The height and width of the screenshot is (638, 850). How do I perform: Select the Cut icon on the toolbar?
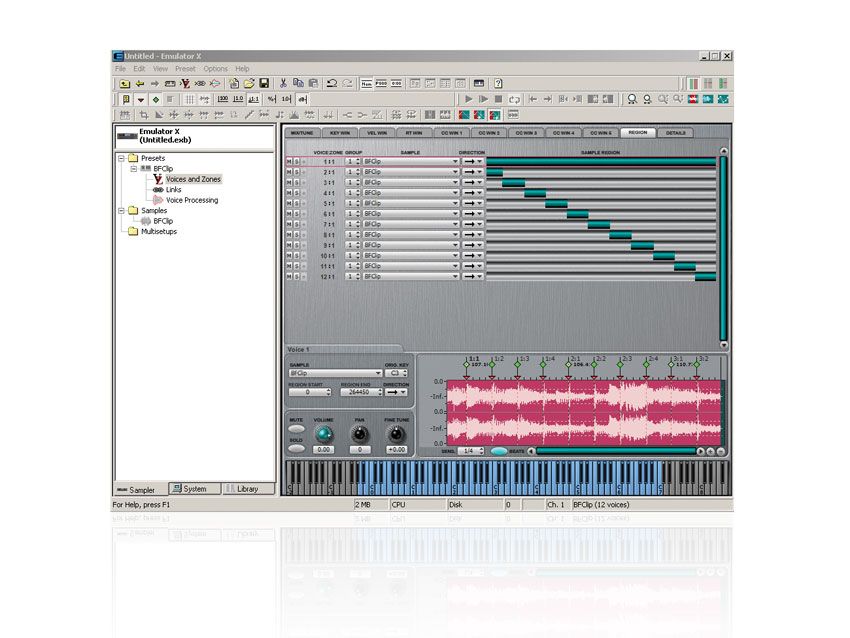coord(281,80)
